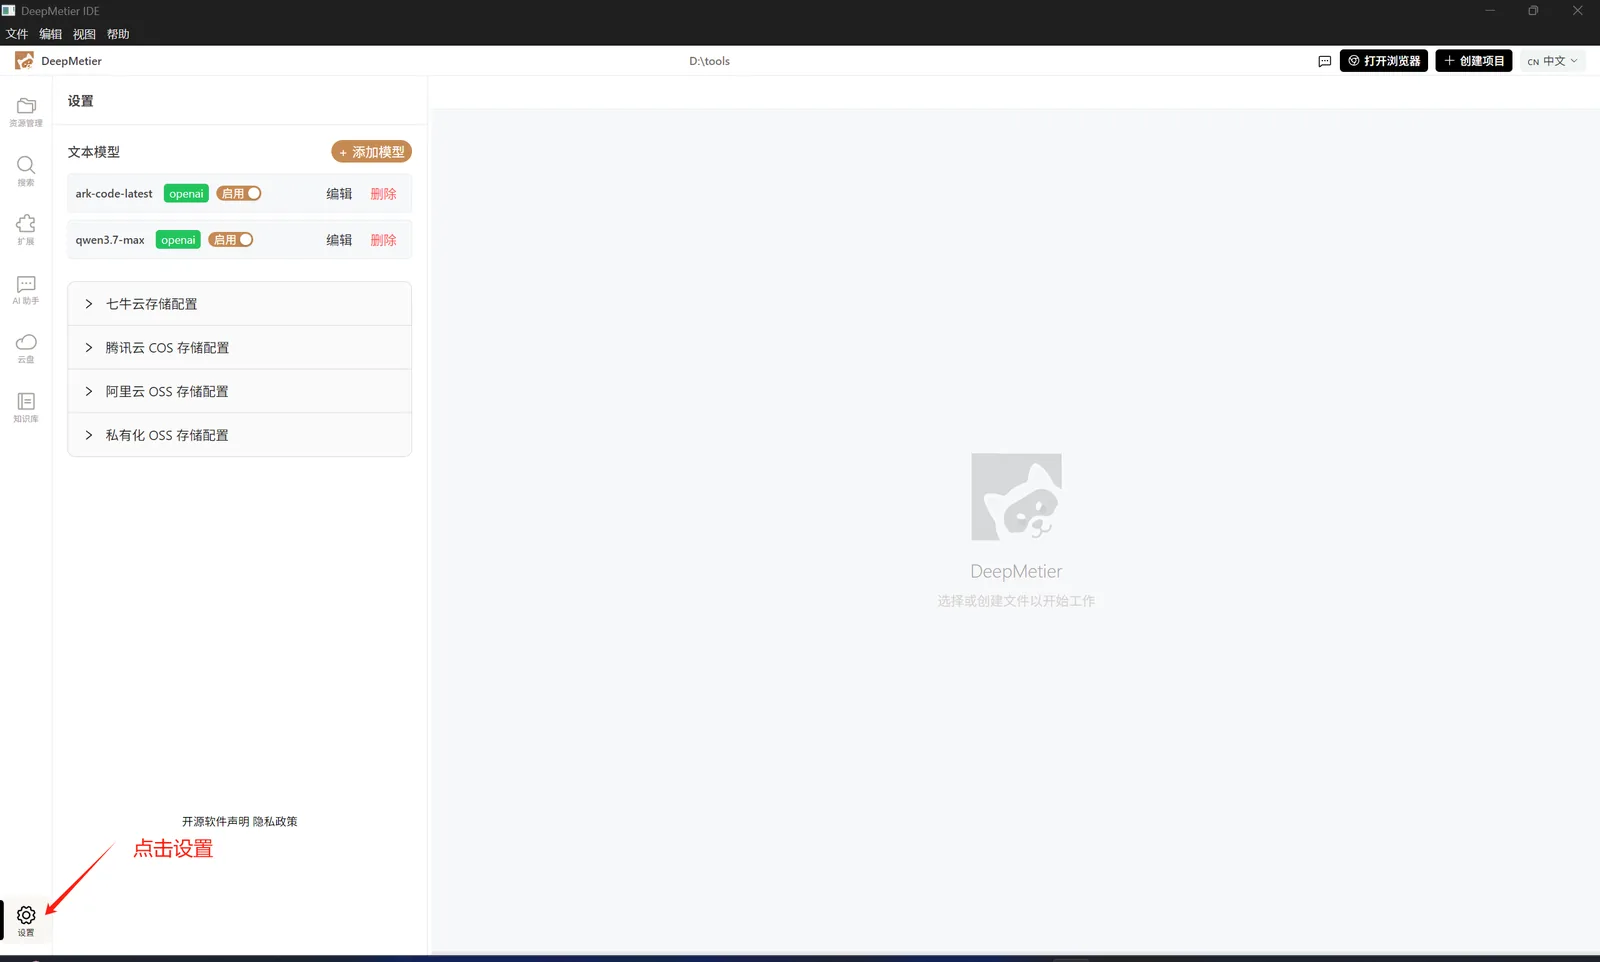Screen dimensions: 1600x962
Task: Toggle the qwen3.7-max 启用 switch
Action: [x=231, y=239]
